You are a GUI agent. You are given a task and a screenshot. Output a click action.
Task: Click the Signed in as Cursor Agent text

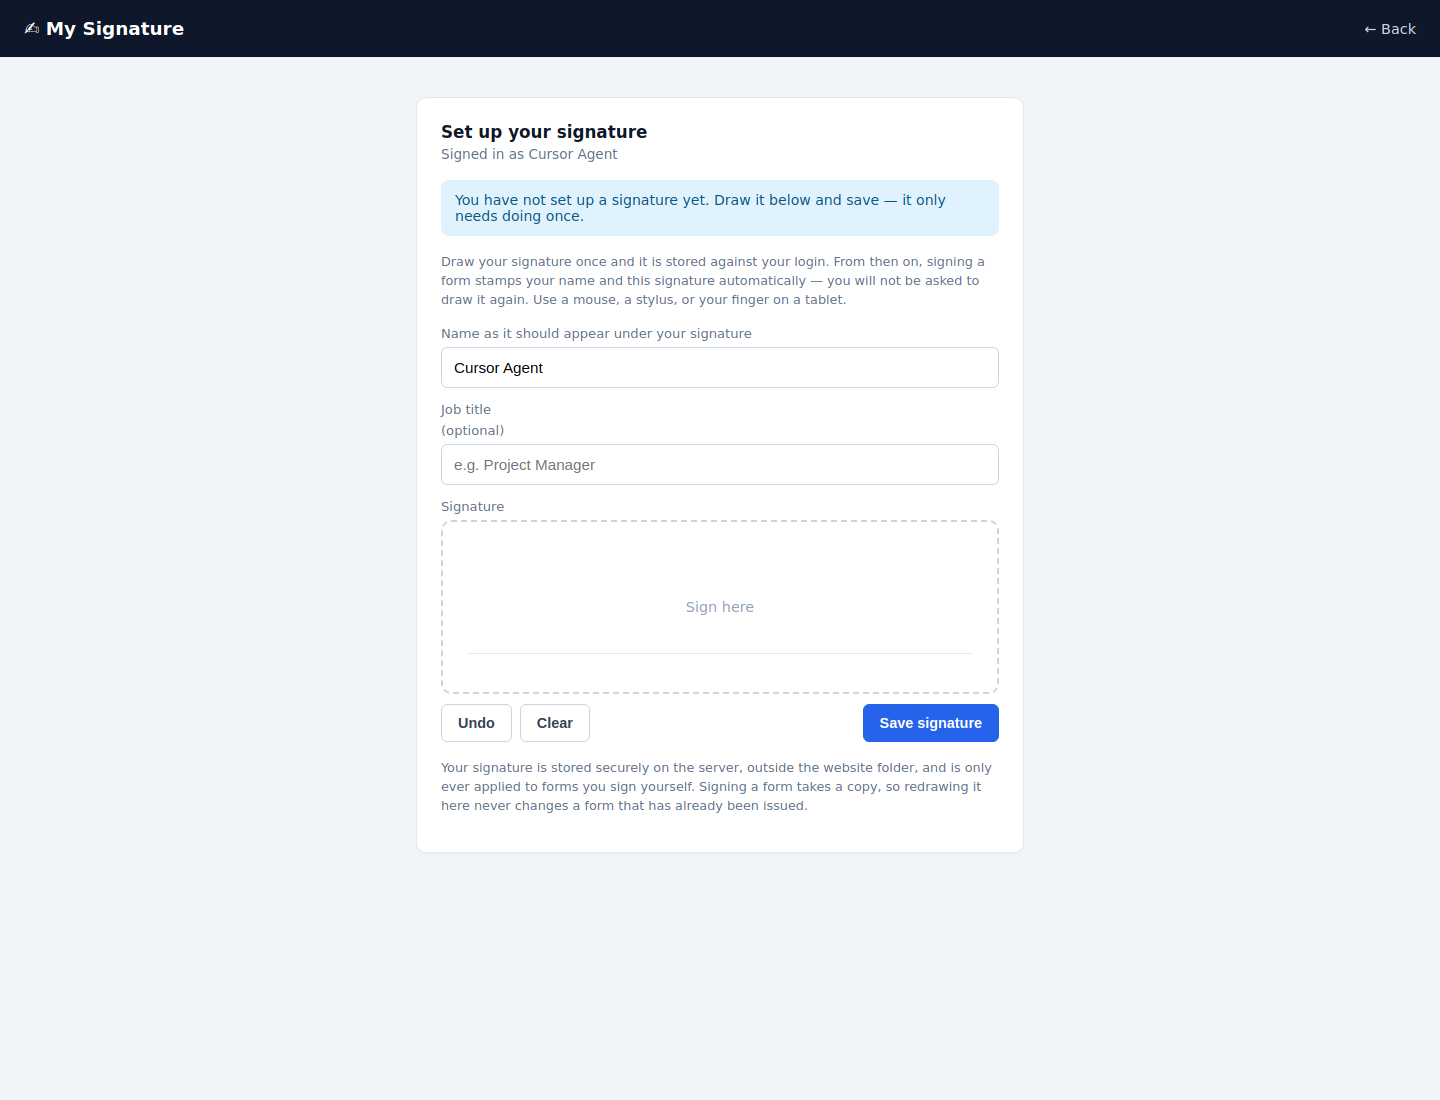pos(529,154)
